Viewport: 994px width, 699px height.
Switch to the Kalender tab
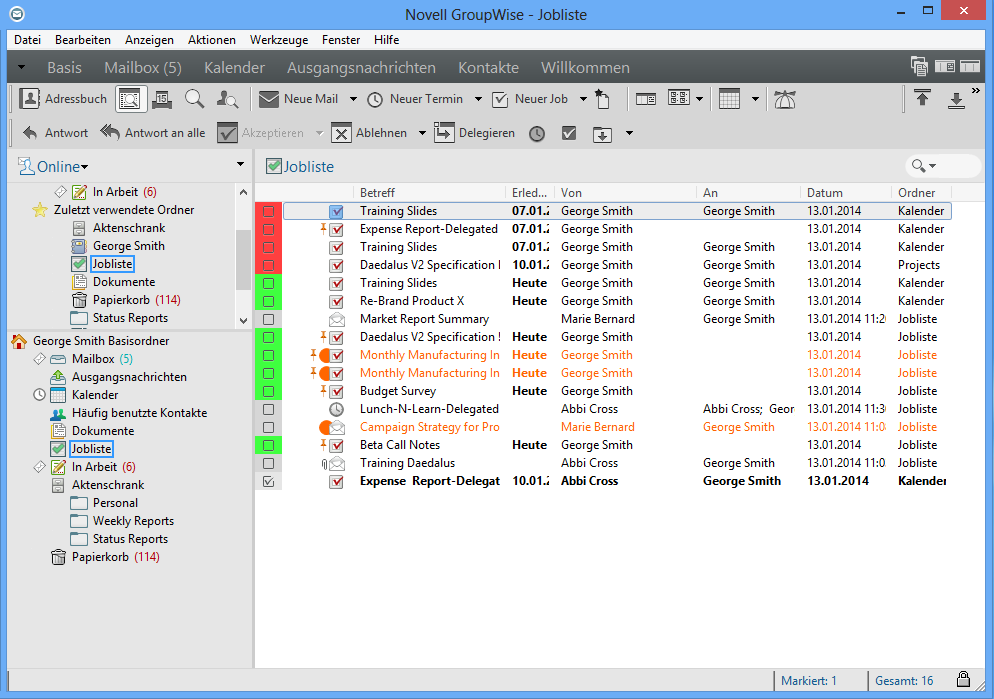click(x=235, y=67)
